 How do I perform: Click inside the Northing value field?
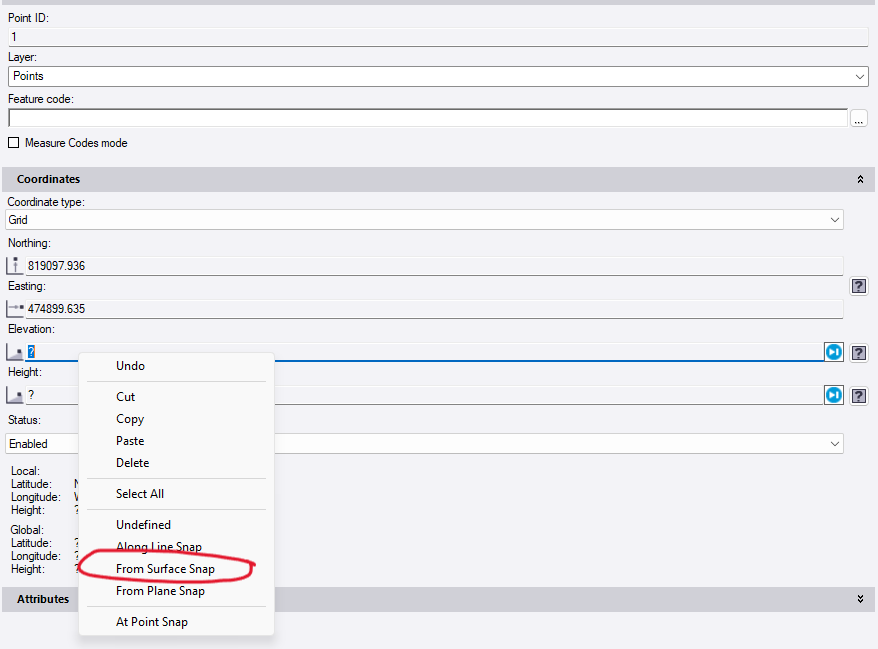pos(430,266)
